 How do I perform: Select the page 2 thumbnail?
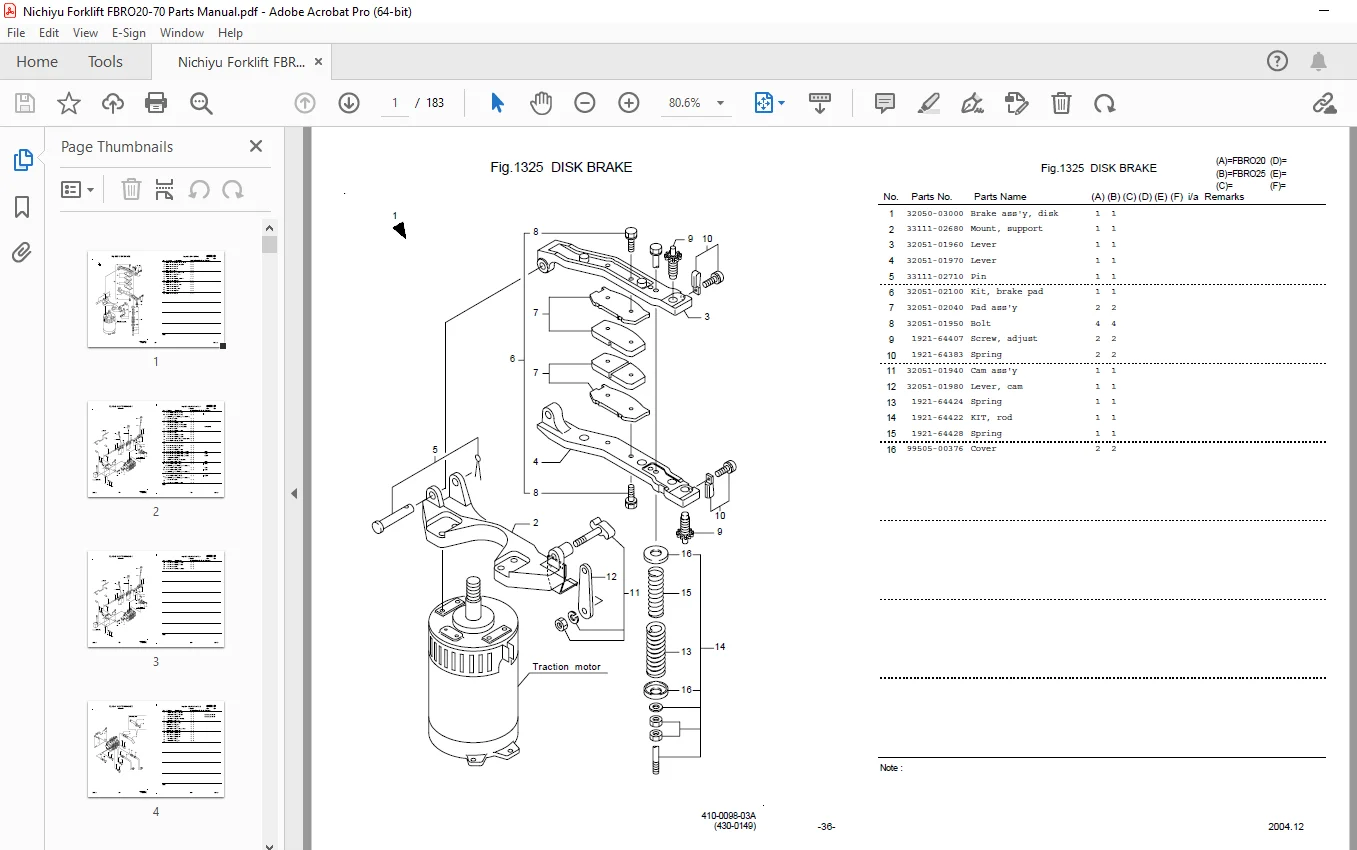click(x=156, y=449)
